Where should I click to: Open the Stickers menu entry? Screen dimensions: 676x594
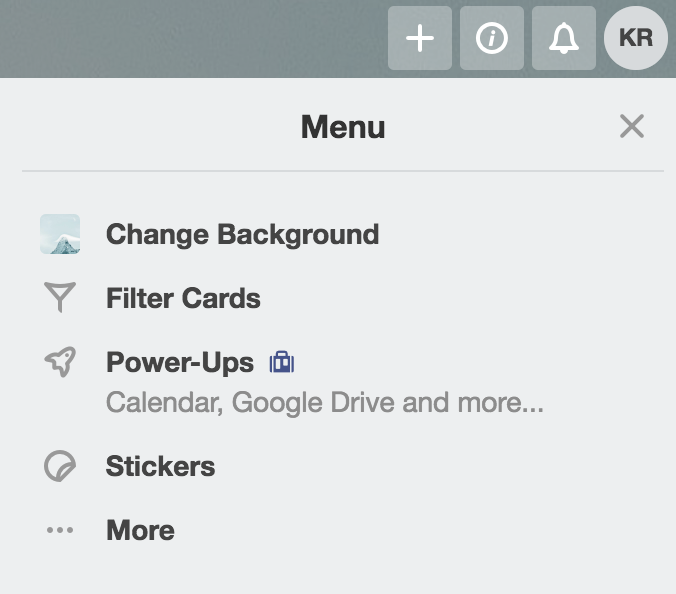[160, 466]
